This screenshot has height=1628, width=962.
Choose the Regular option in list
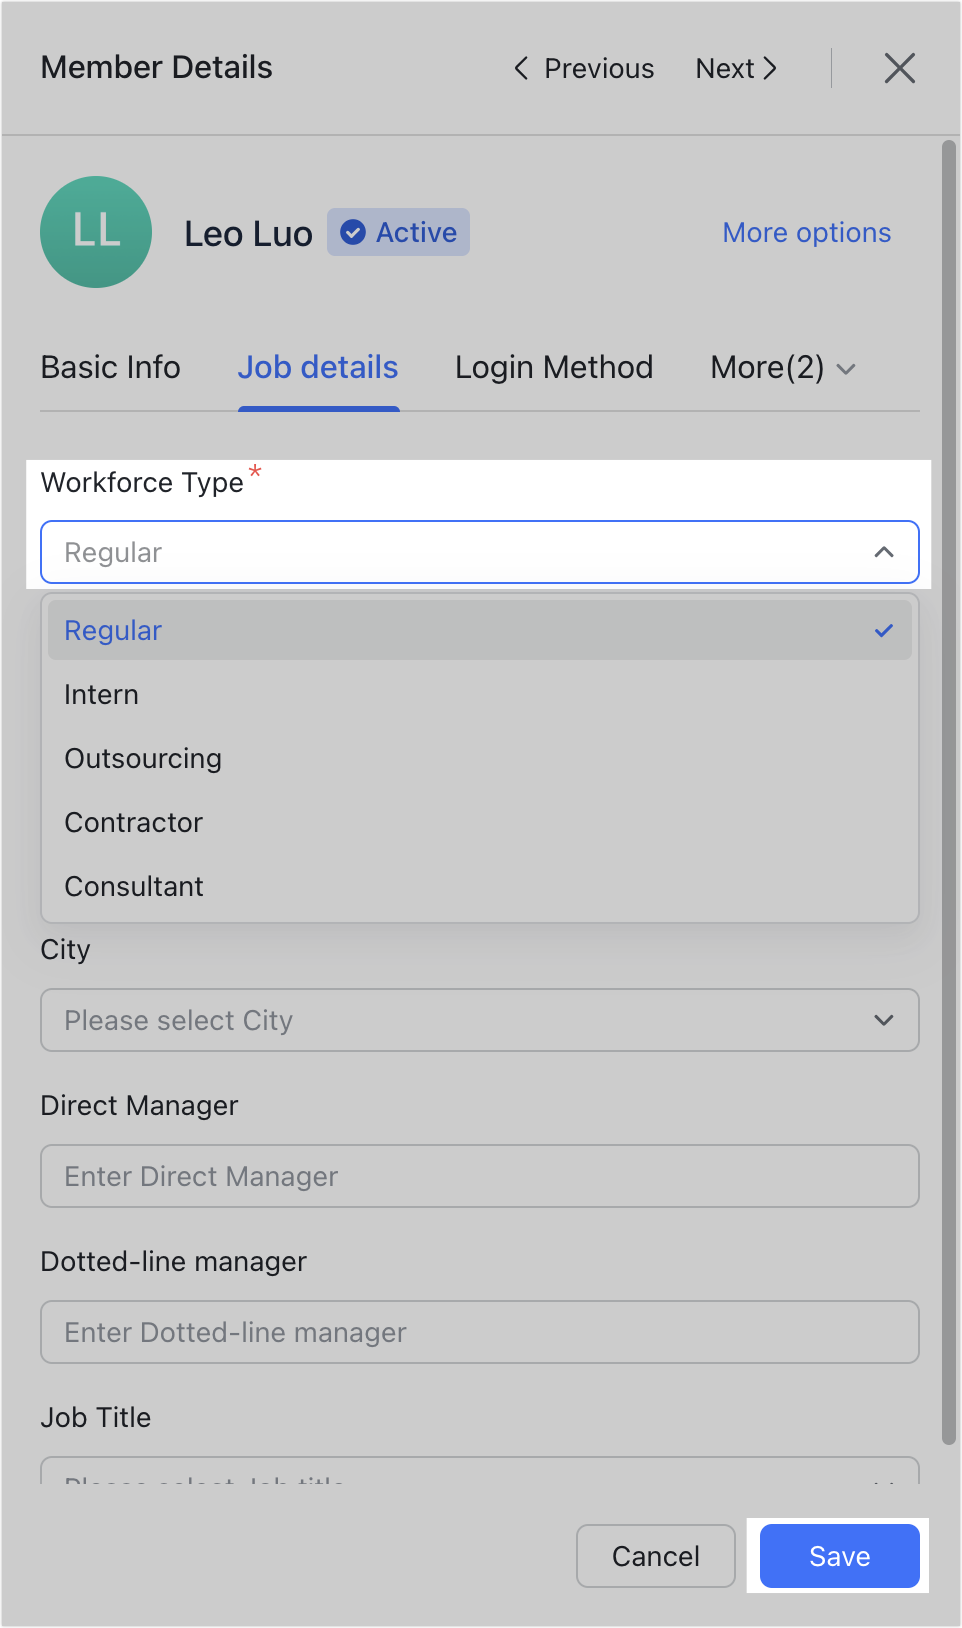[x=480, y=630]
